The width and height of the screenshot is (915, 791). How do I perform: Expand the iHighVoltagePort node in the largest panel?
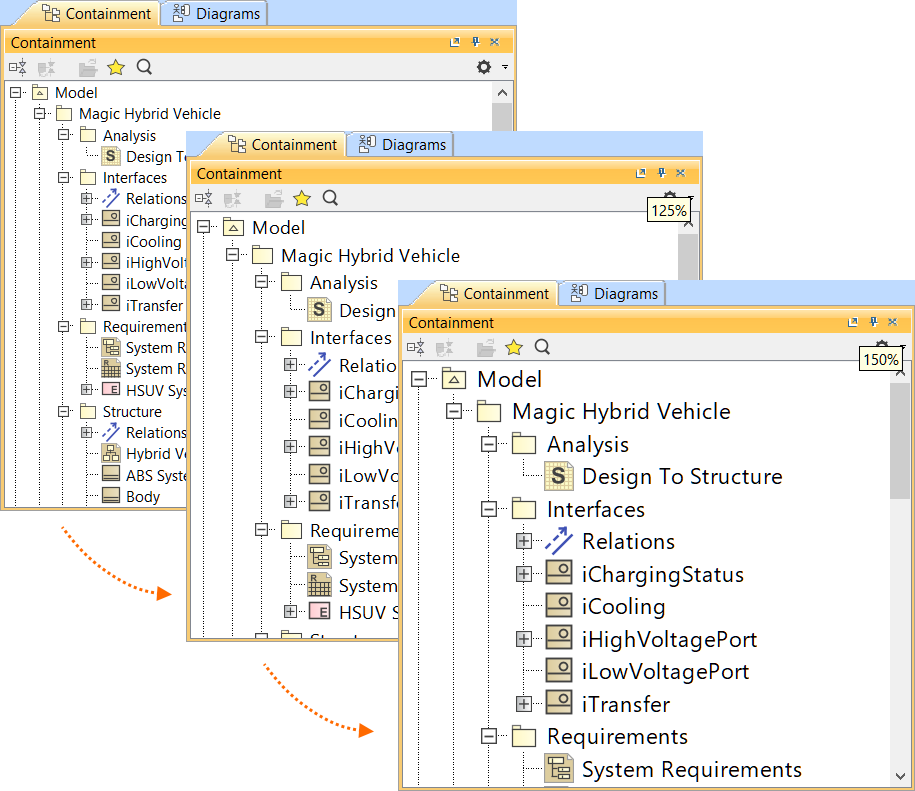(523, 639)
